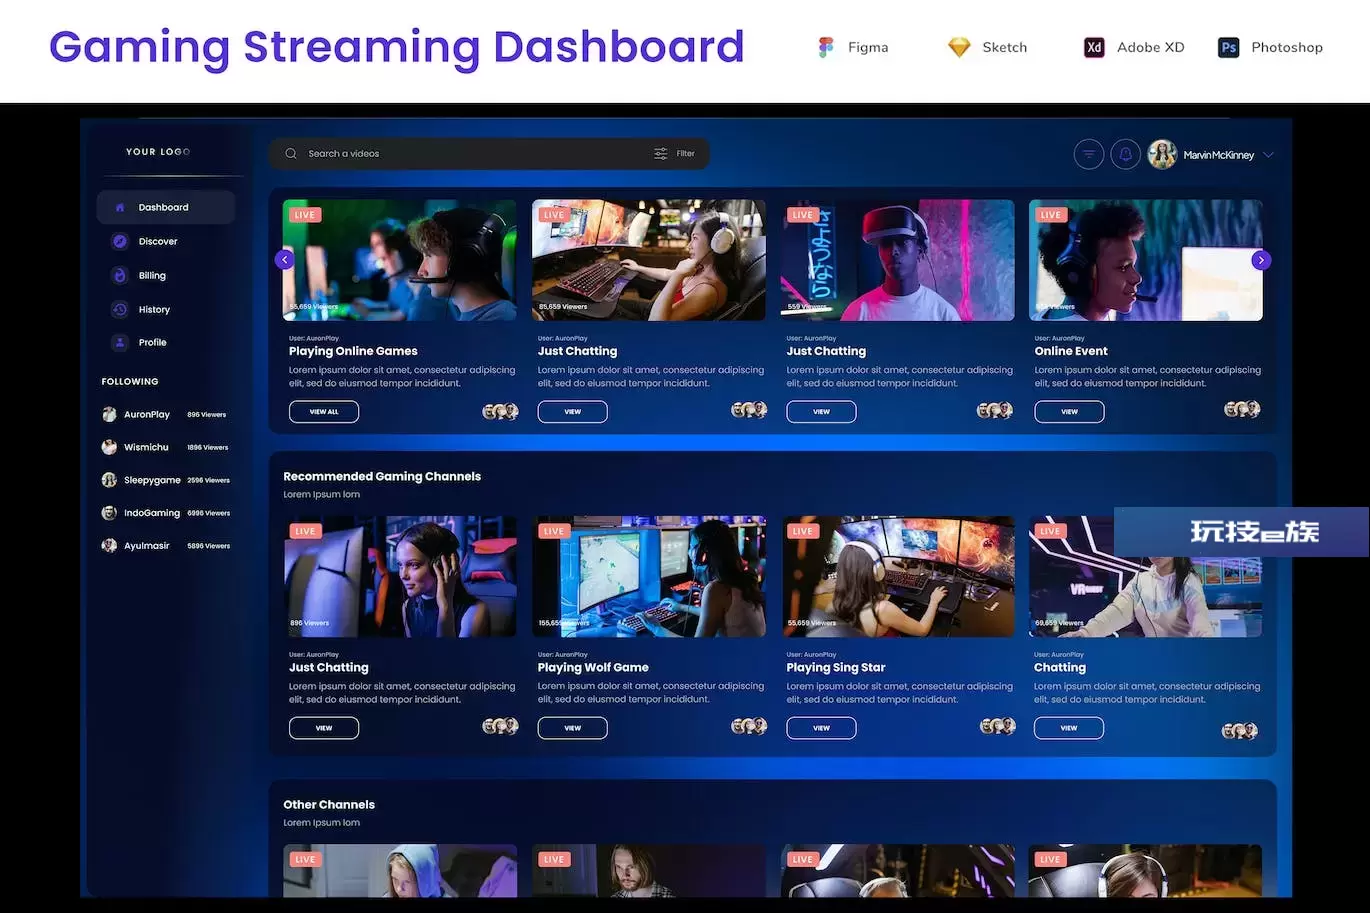Click the Figma icon in the banner
This screenshot has height=913, width=1370.
pyautogui.click(x=826, y=47)
